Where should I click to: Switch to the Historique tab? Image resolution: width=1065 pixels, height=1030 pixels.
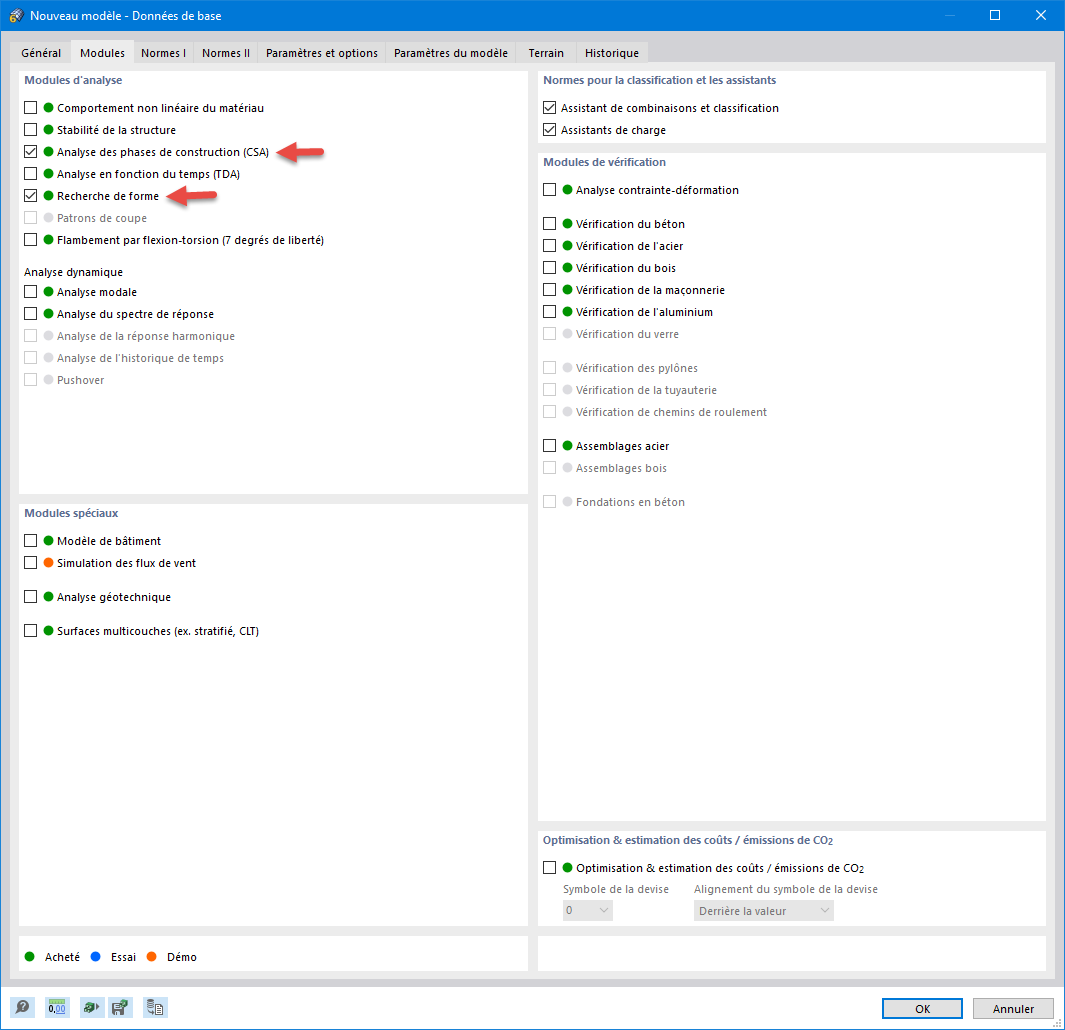pyautogui.click(x=611, y=53)
